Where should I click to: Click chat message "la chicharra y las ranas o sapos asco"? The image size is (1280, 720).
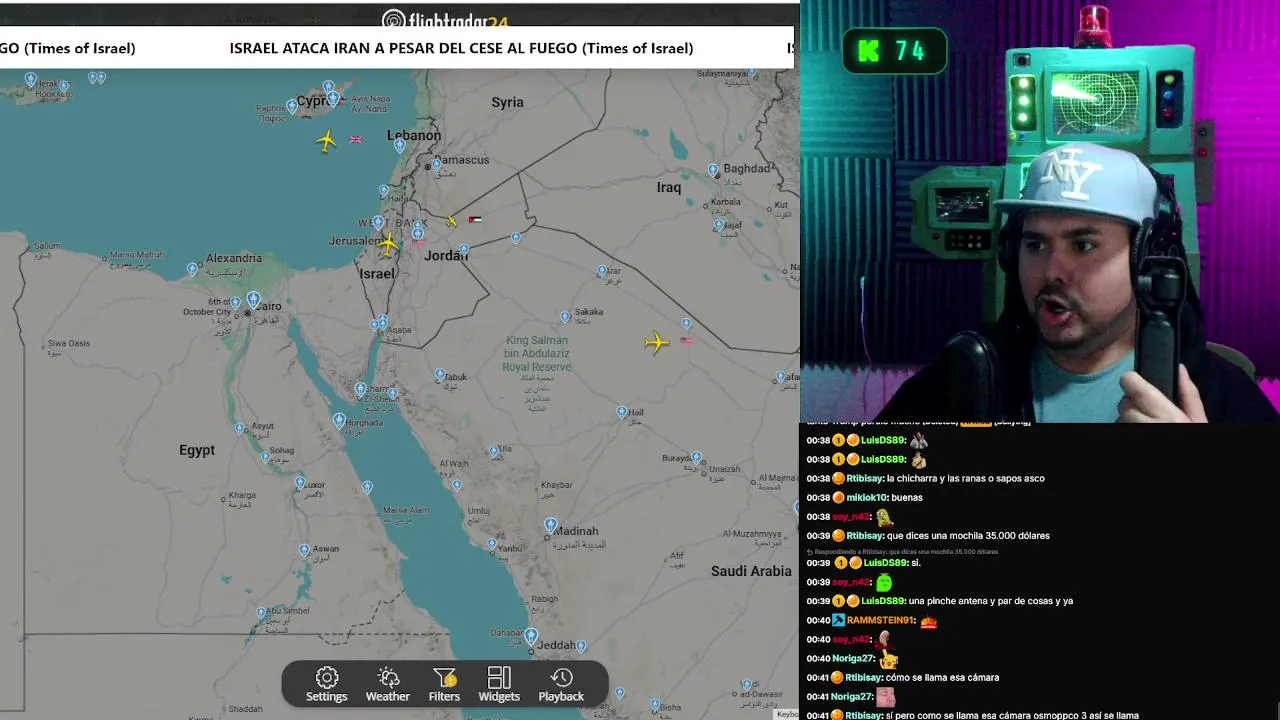965,478
